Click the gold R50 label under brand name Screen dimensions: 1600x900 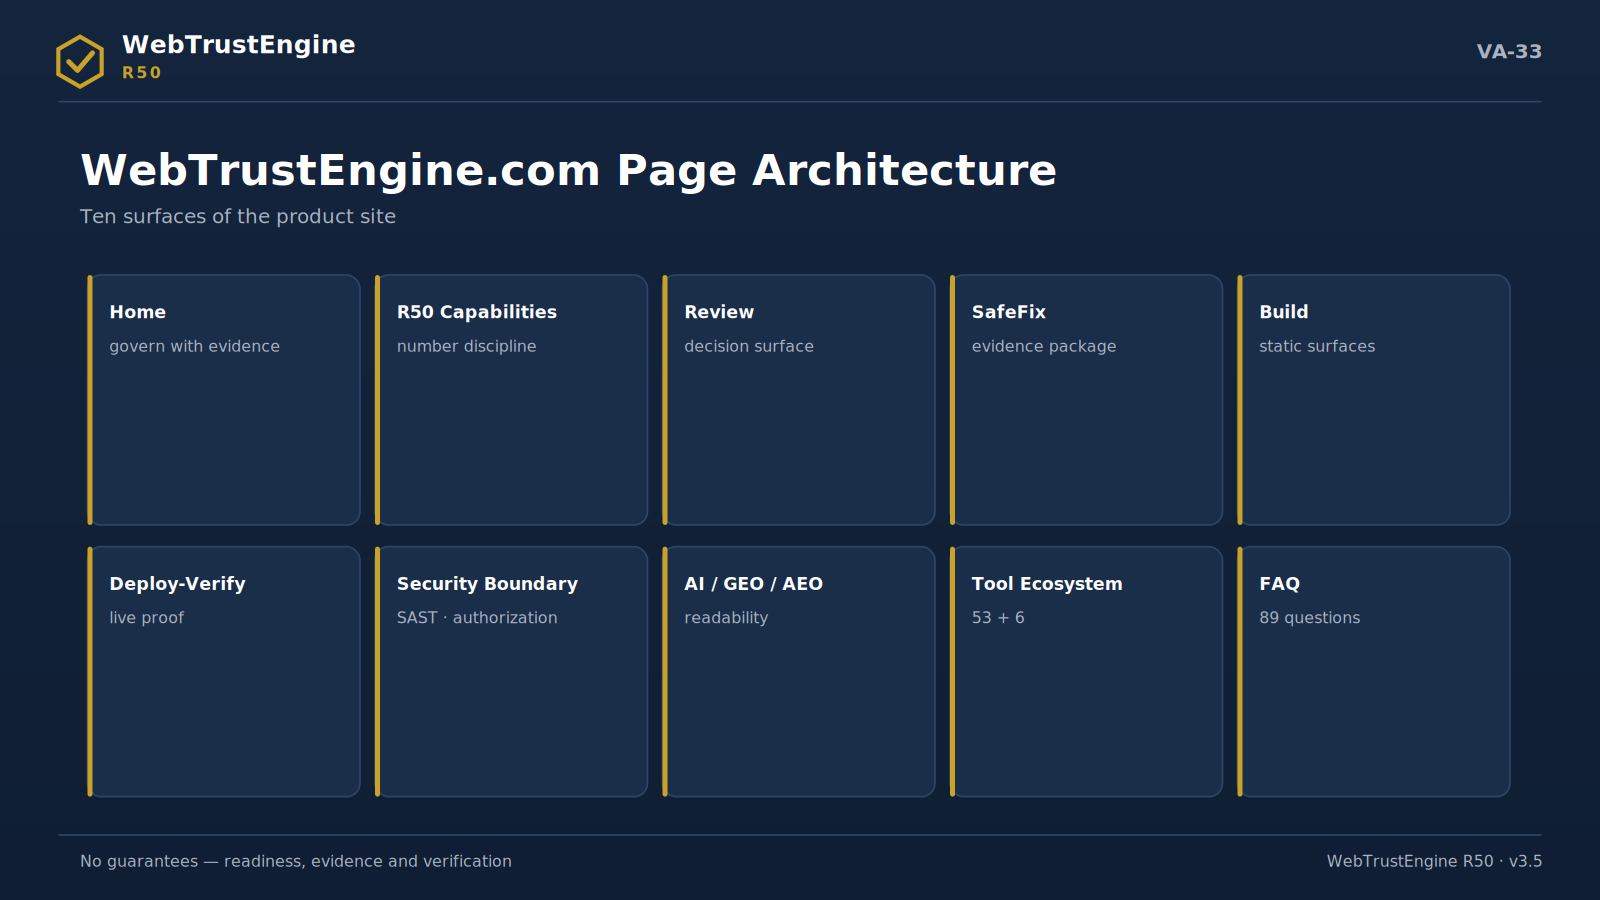[142, 73]
